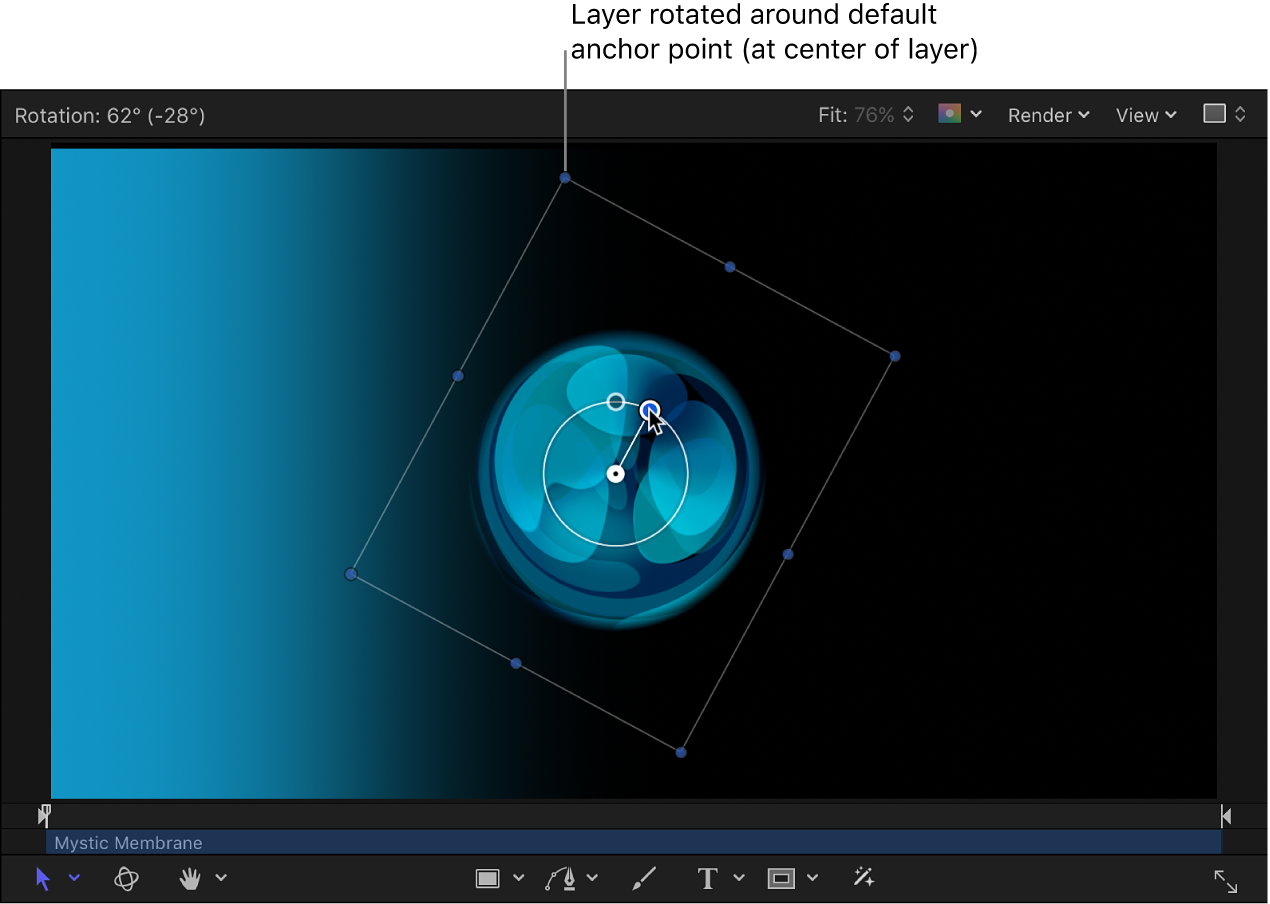Select the 3D Transform tool

click(126, 878)
